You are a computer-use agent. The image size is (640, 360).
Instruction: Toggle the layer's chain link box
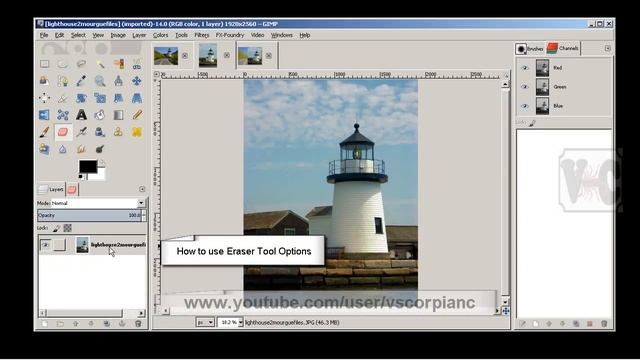(x=60, y=245)
